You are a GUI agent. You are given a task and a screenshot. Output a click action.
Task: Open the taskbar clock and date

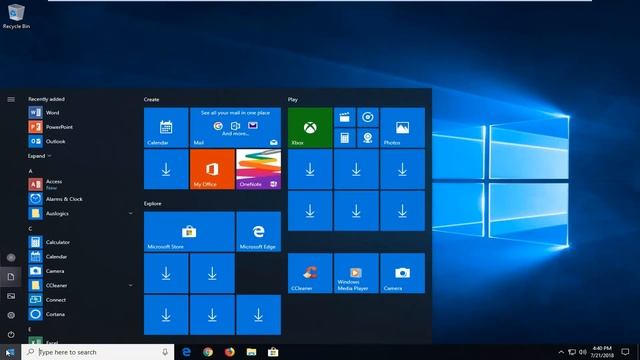coord(602,352)
